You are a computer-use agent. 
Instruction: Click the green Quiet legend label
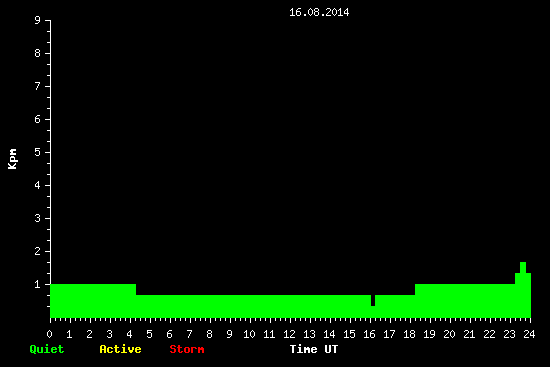(x=47, y=349)
